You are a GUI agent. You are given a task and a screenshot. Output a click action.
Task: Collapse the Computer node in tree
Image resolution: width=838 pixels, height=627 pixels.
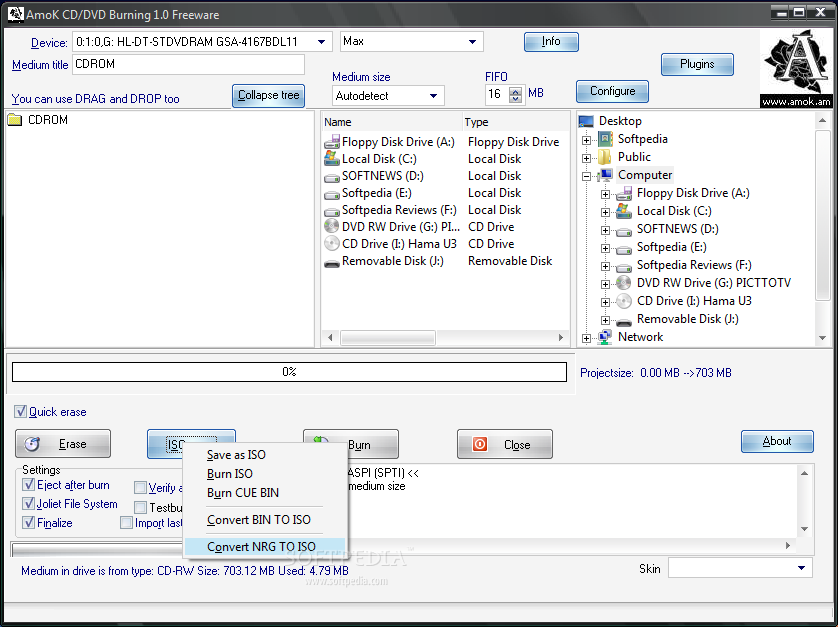(586, 176)
